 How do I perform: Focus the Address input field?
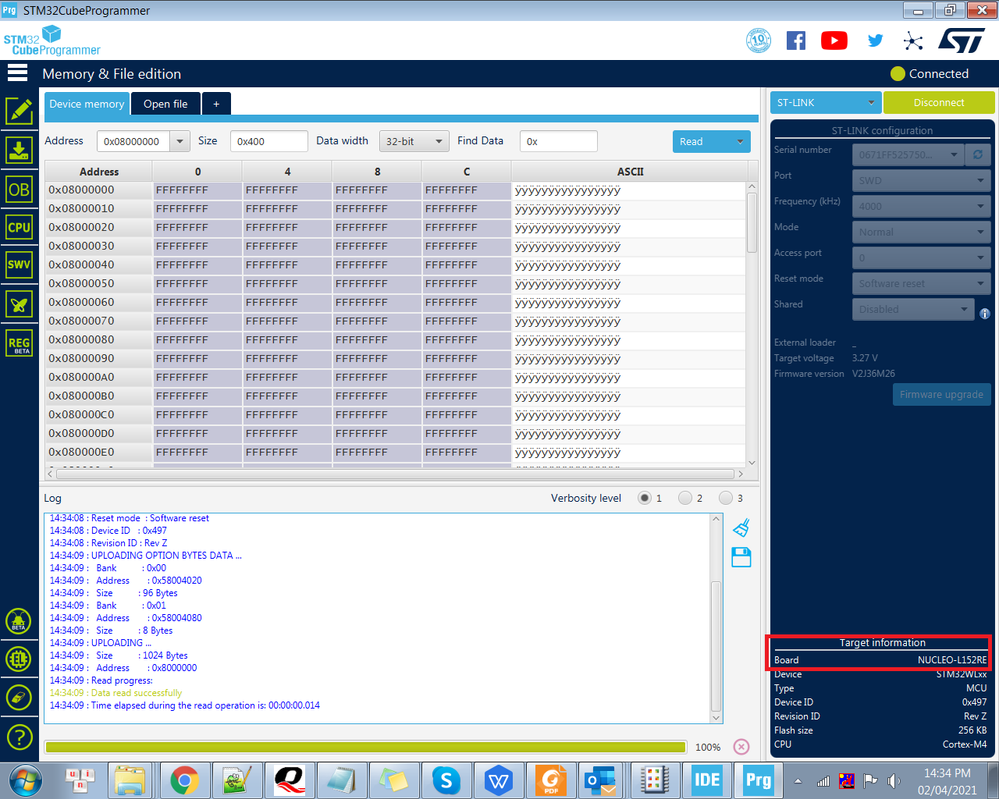pyautogui.click(x=133, y=141)
